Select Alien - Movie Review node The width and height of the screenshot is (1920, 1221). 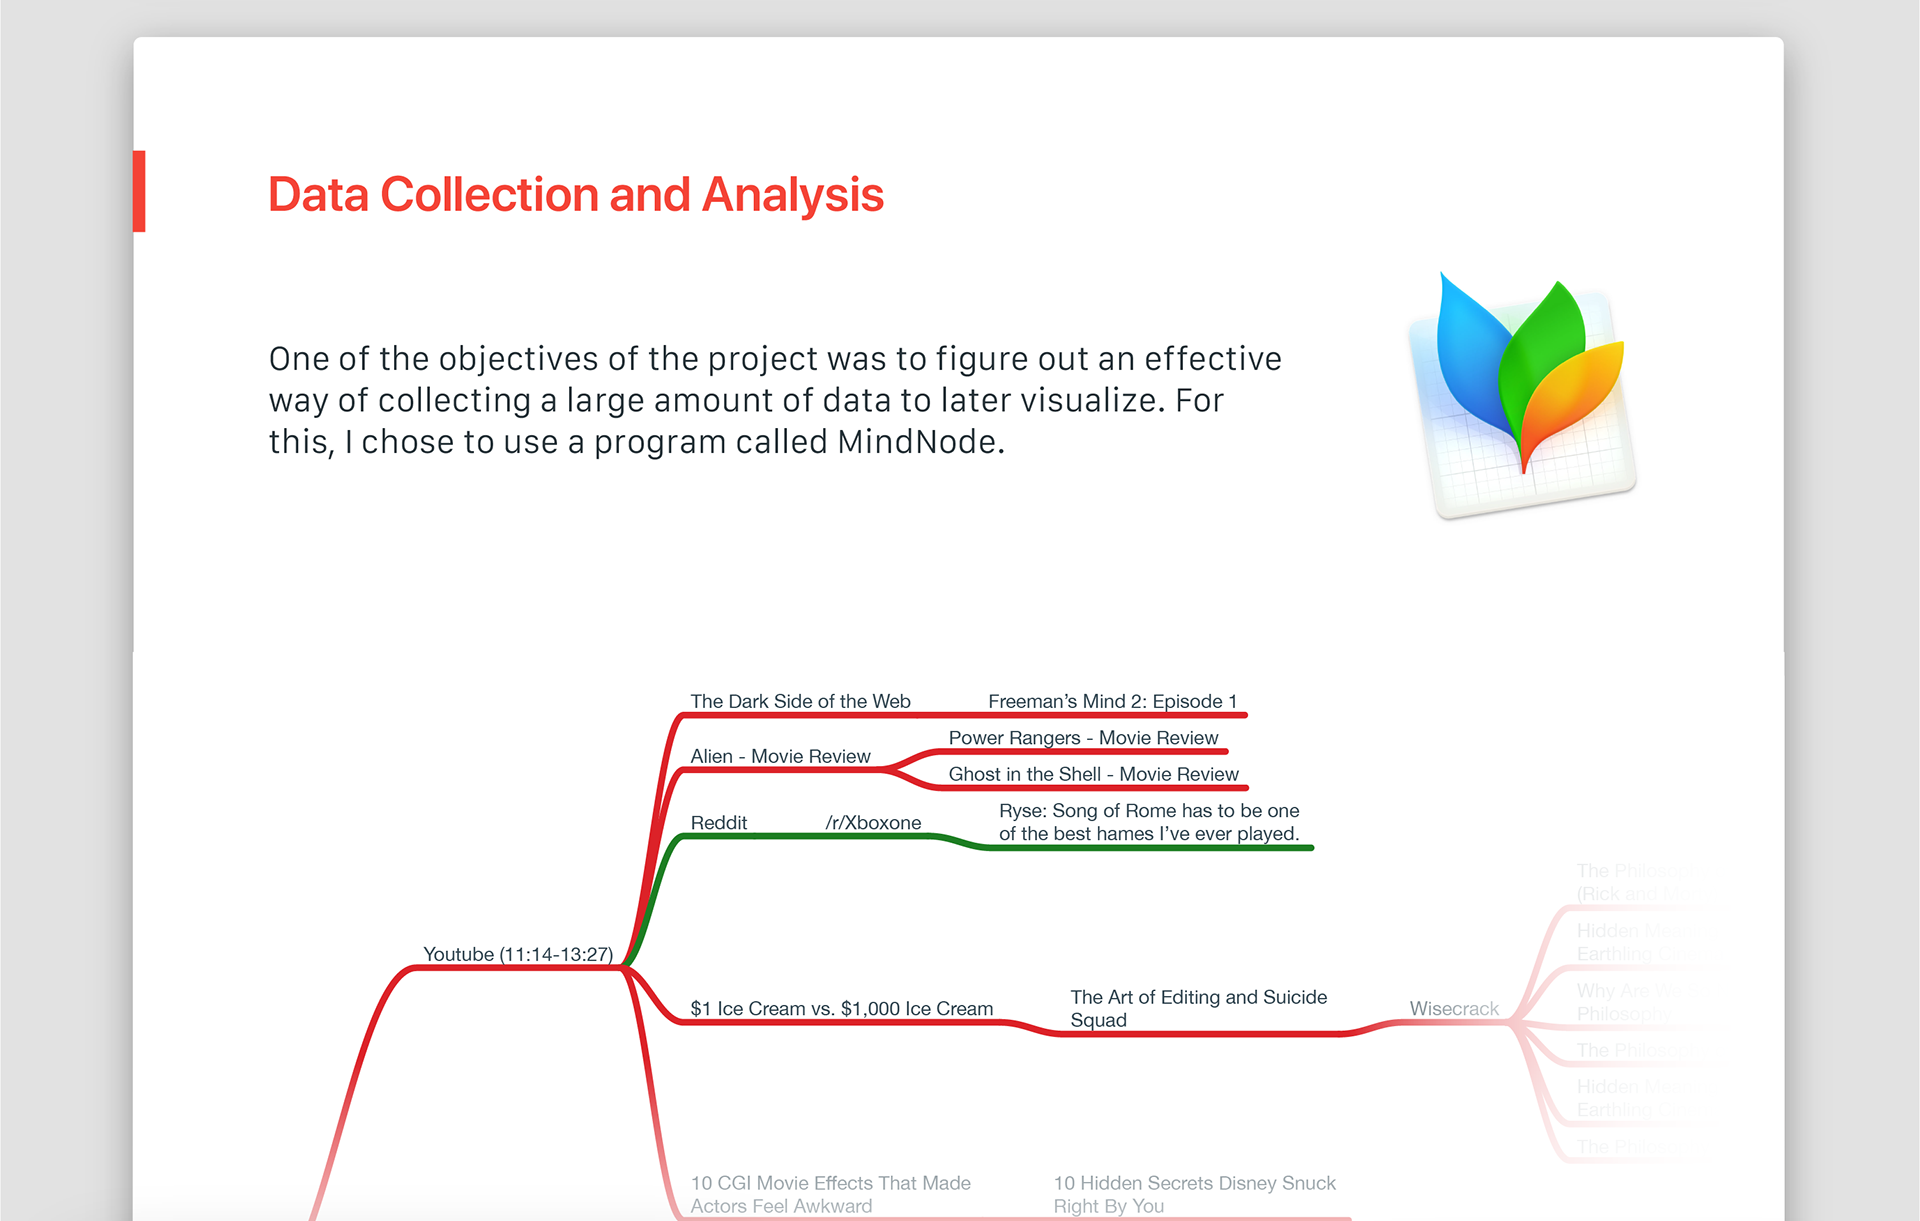click(x=780, y=756)
